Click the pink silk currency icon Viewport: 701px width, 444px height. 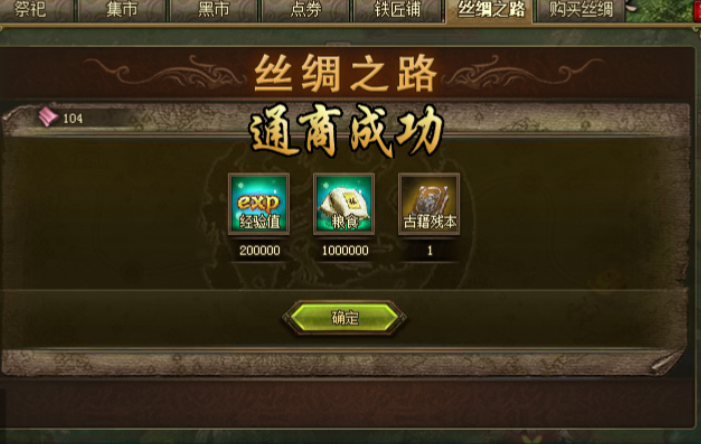pos(48,117)
